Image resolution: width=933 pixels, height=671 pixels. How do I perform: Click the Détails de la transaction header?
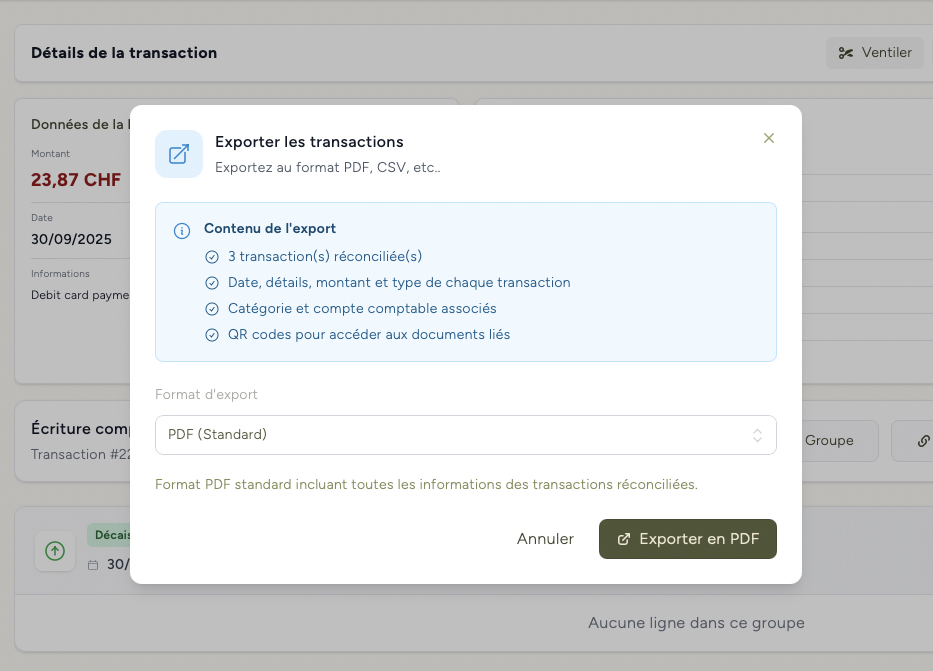124,52
